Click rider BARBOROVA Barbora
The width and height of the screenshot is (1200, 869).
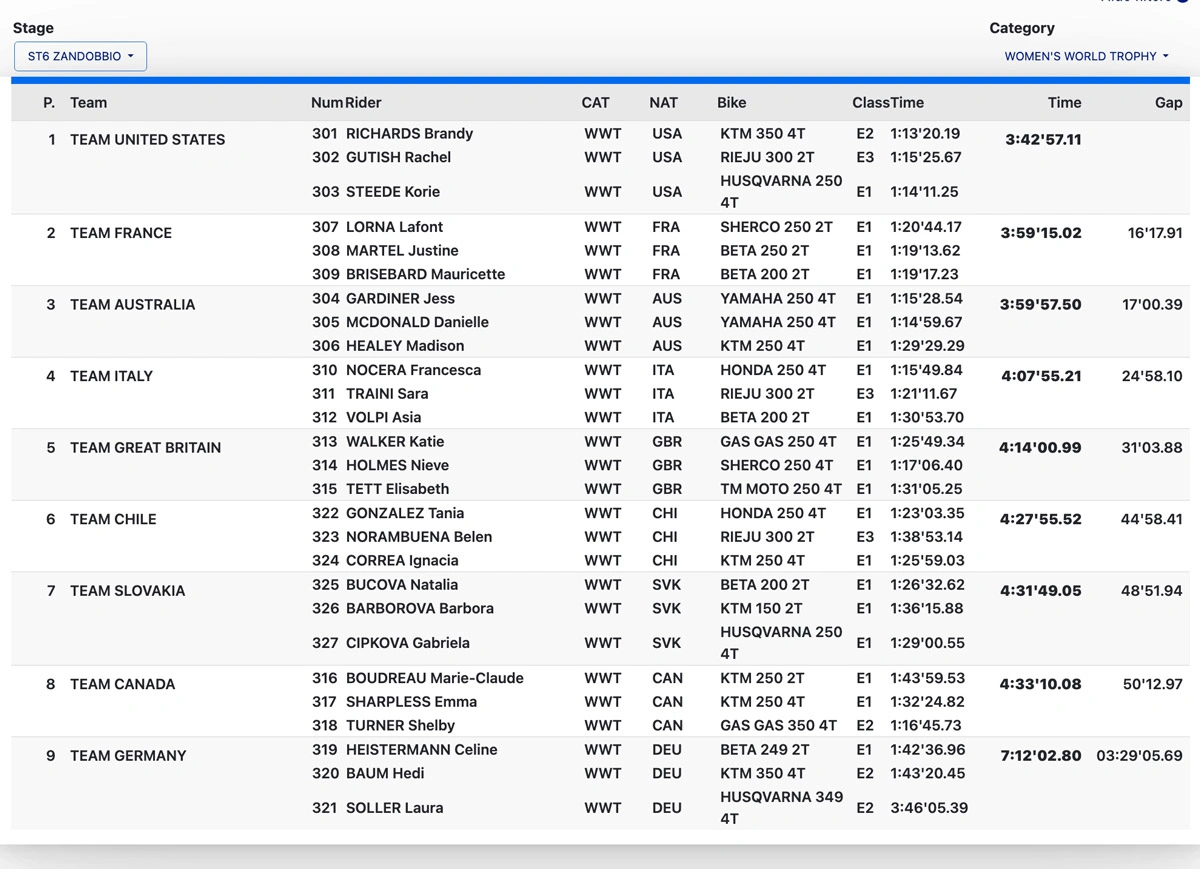(419, 608)
